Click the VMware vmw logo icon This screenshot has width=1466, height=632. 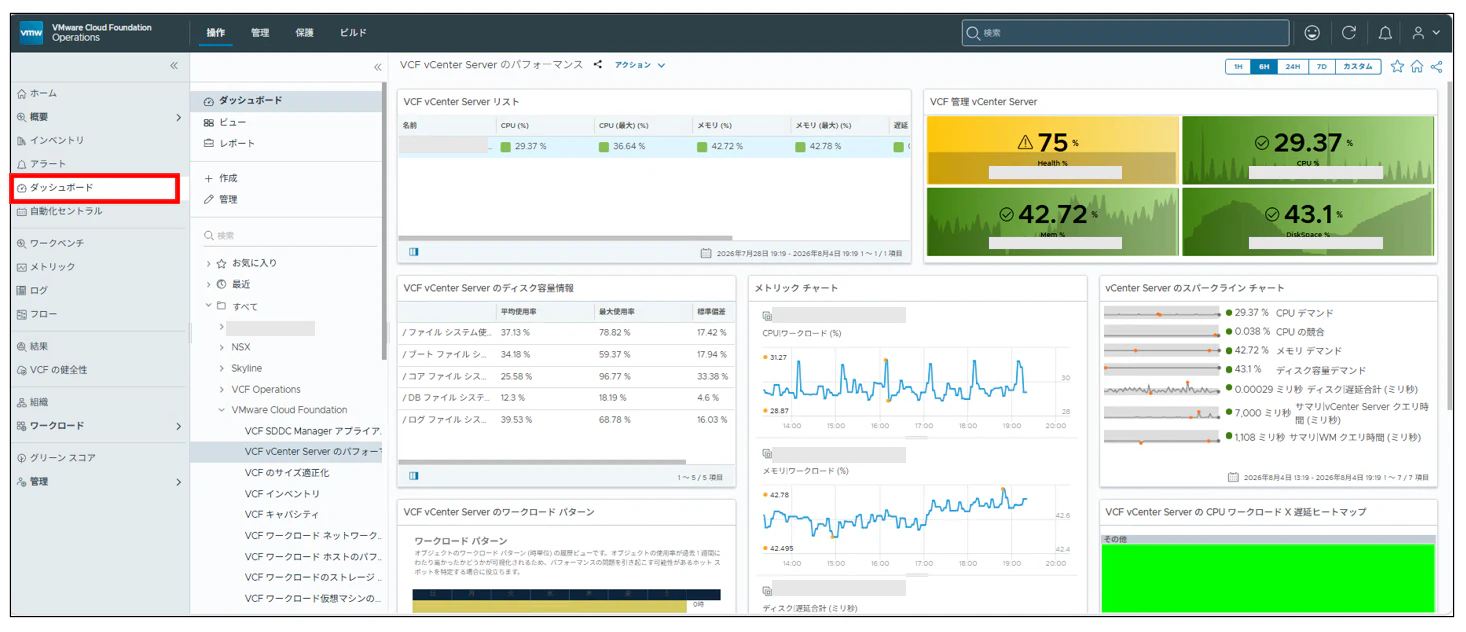pos(31,33)
